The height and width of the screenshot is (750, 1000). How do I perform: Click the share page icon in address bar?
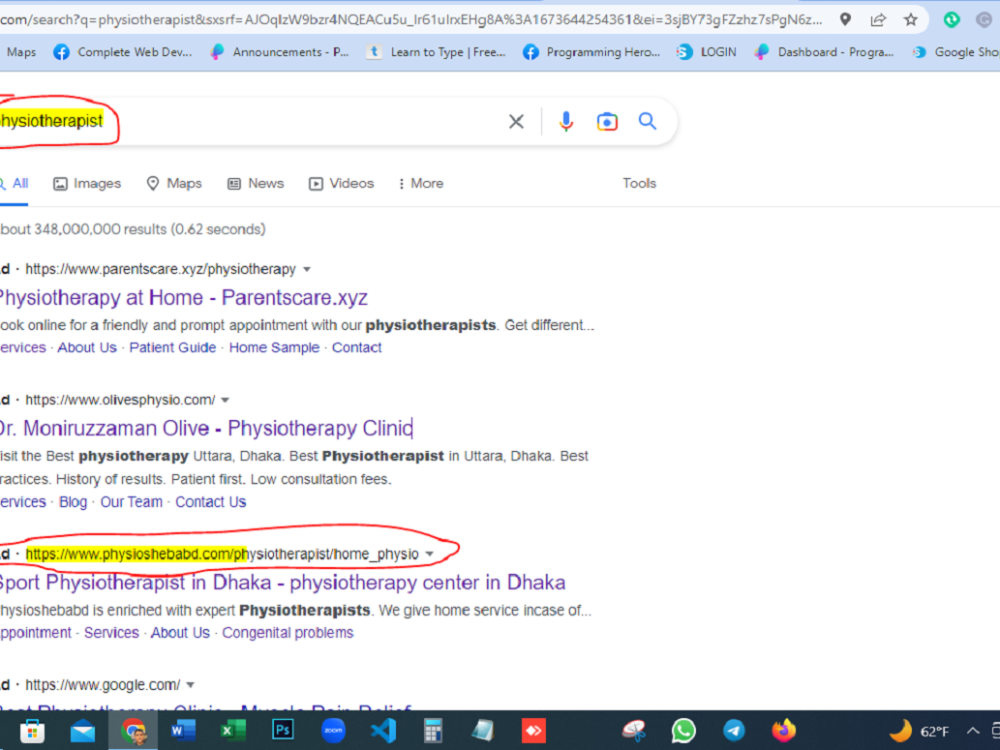[878, 20]
